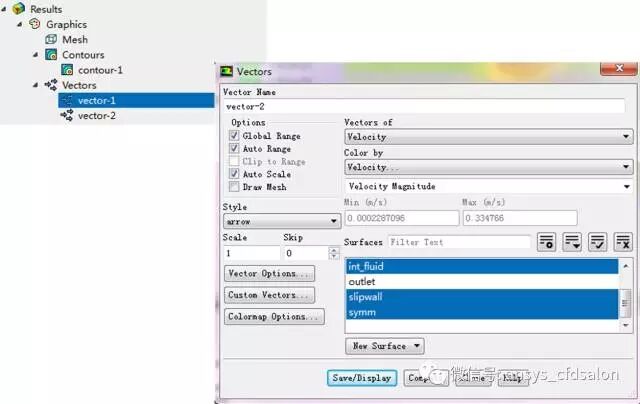
Task: Click the vector-2 tree item icon
Action: click(67, 115)
